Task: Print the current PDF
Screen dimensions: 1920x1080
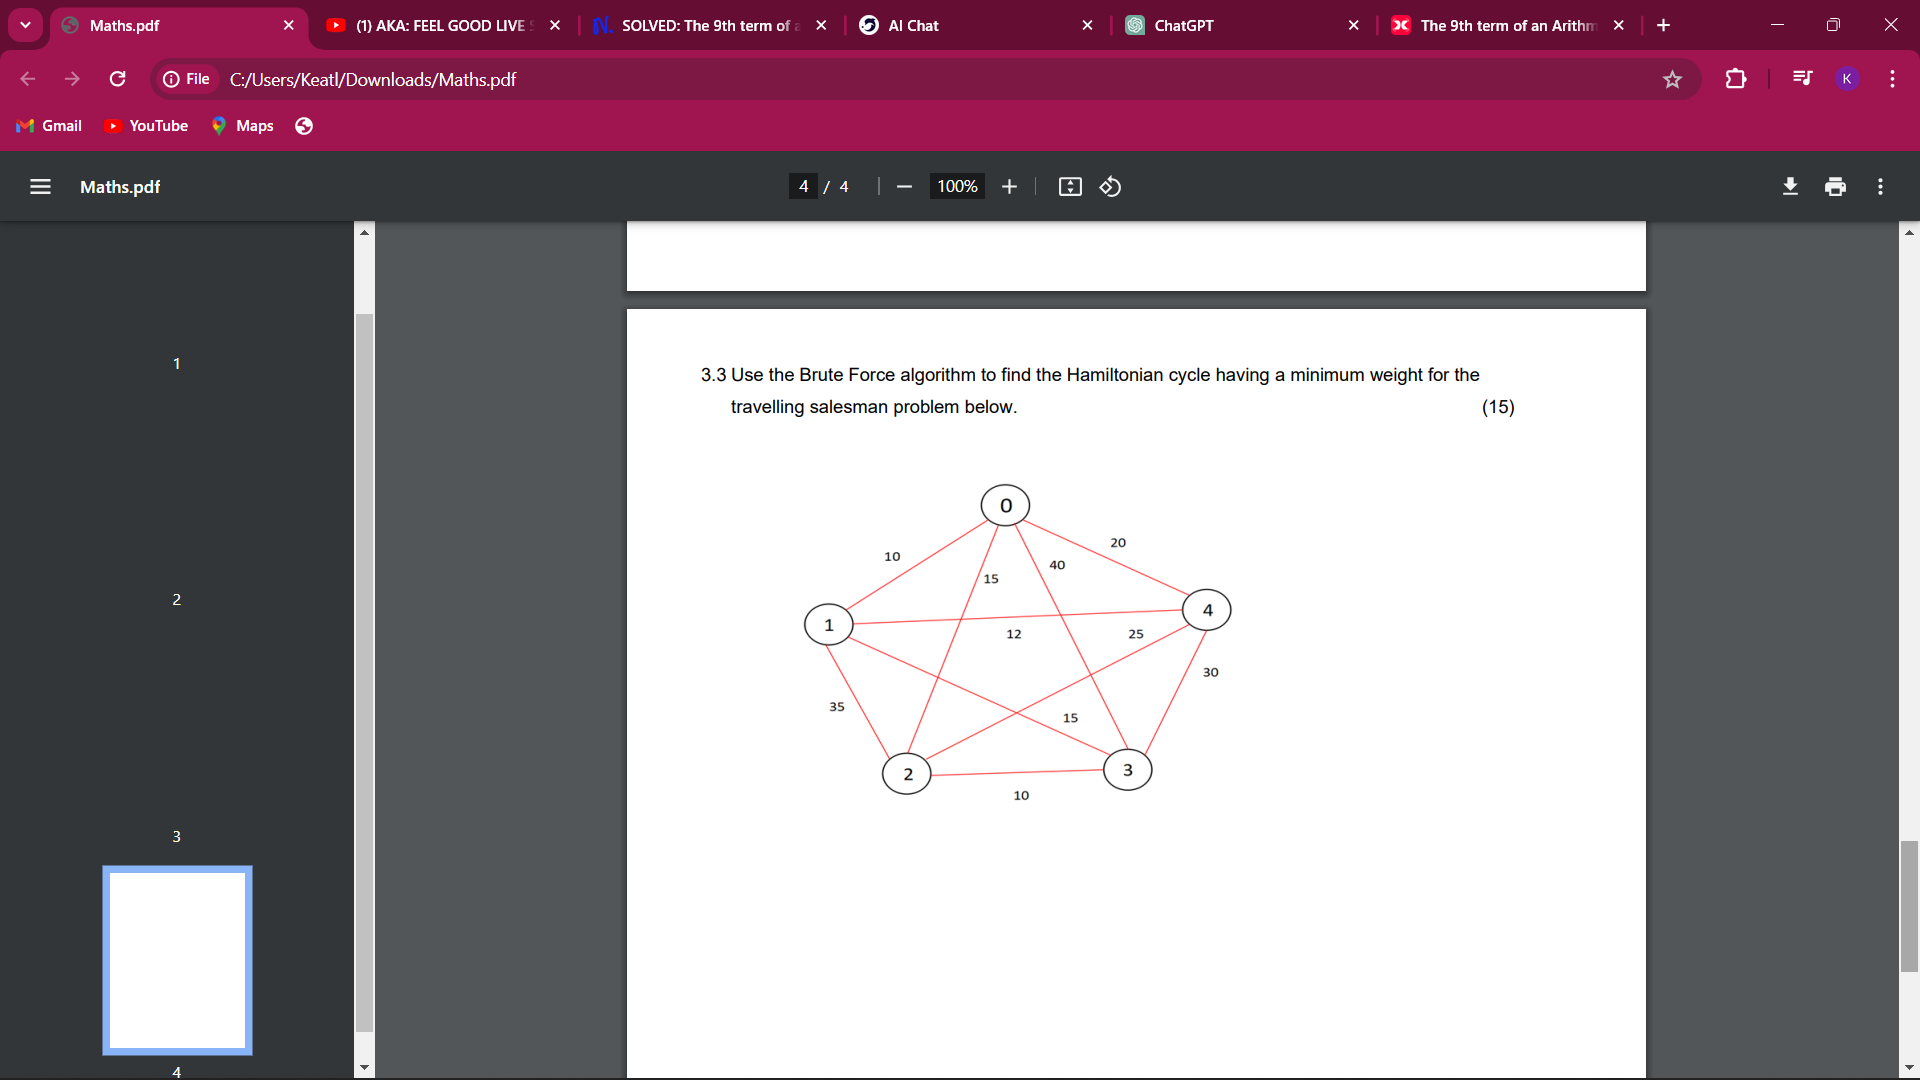Action: [x=1835, y=186]
